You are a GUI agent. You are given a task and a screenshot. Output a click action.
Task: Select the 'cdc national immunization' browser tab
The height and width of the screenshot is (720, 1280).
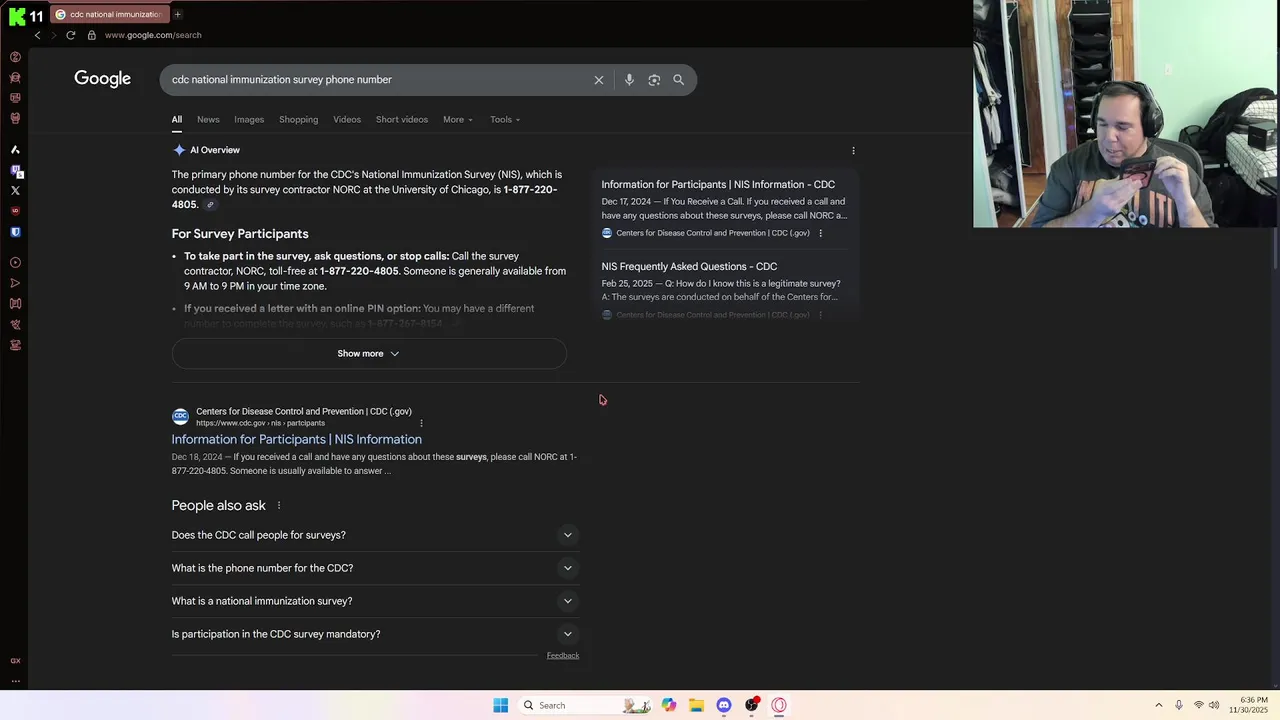pos(108,14)
